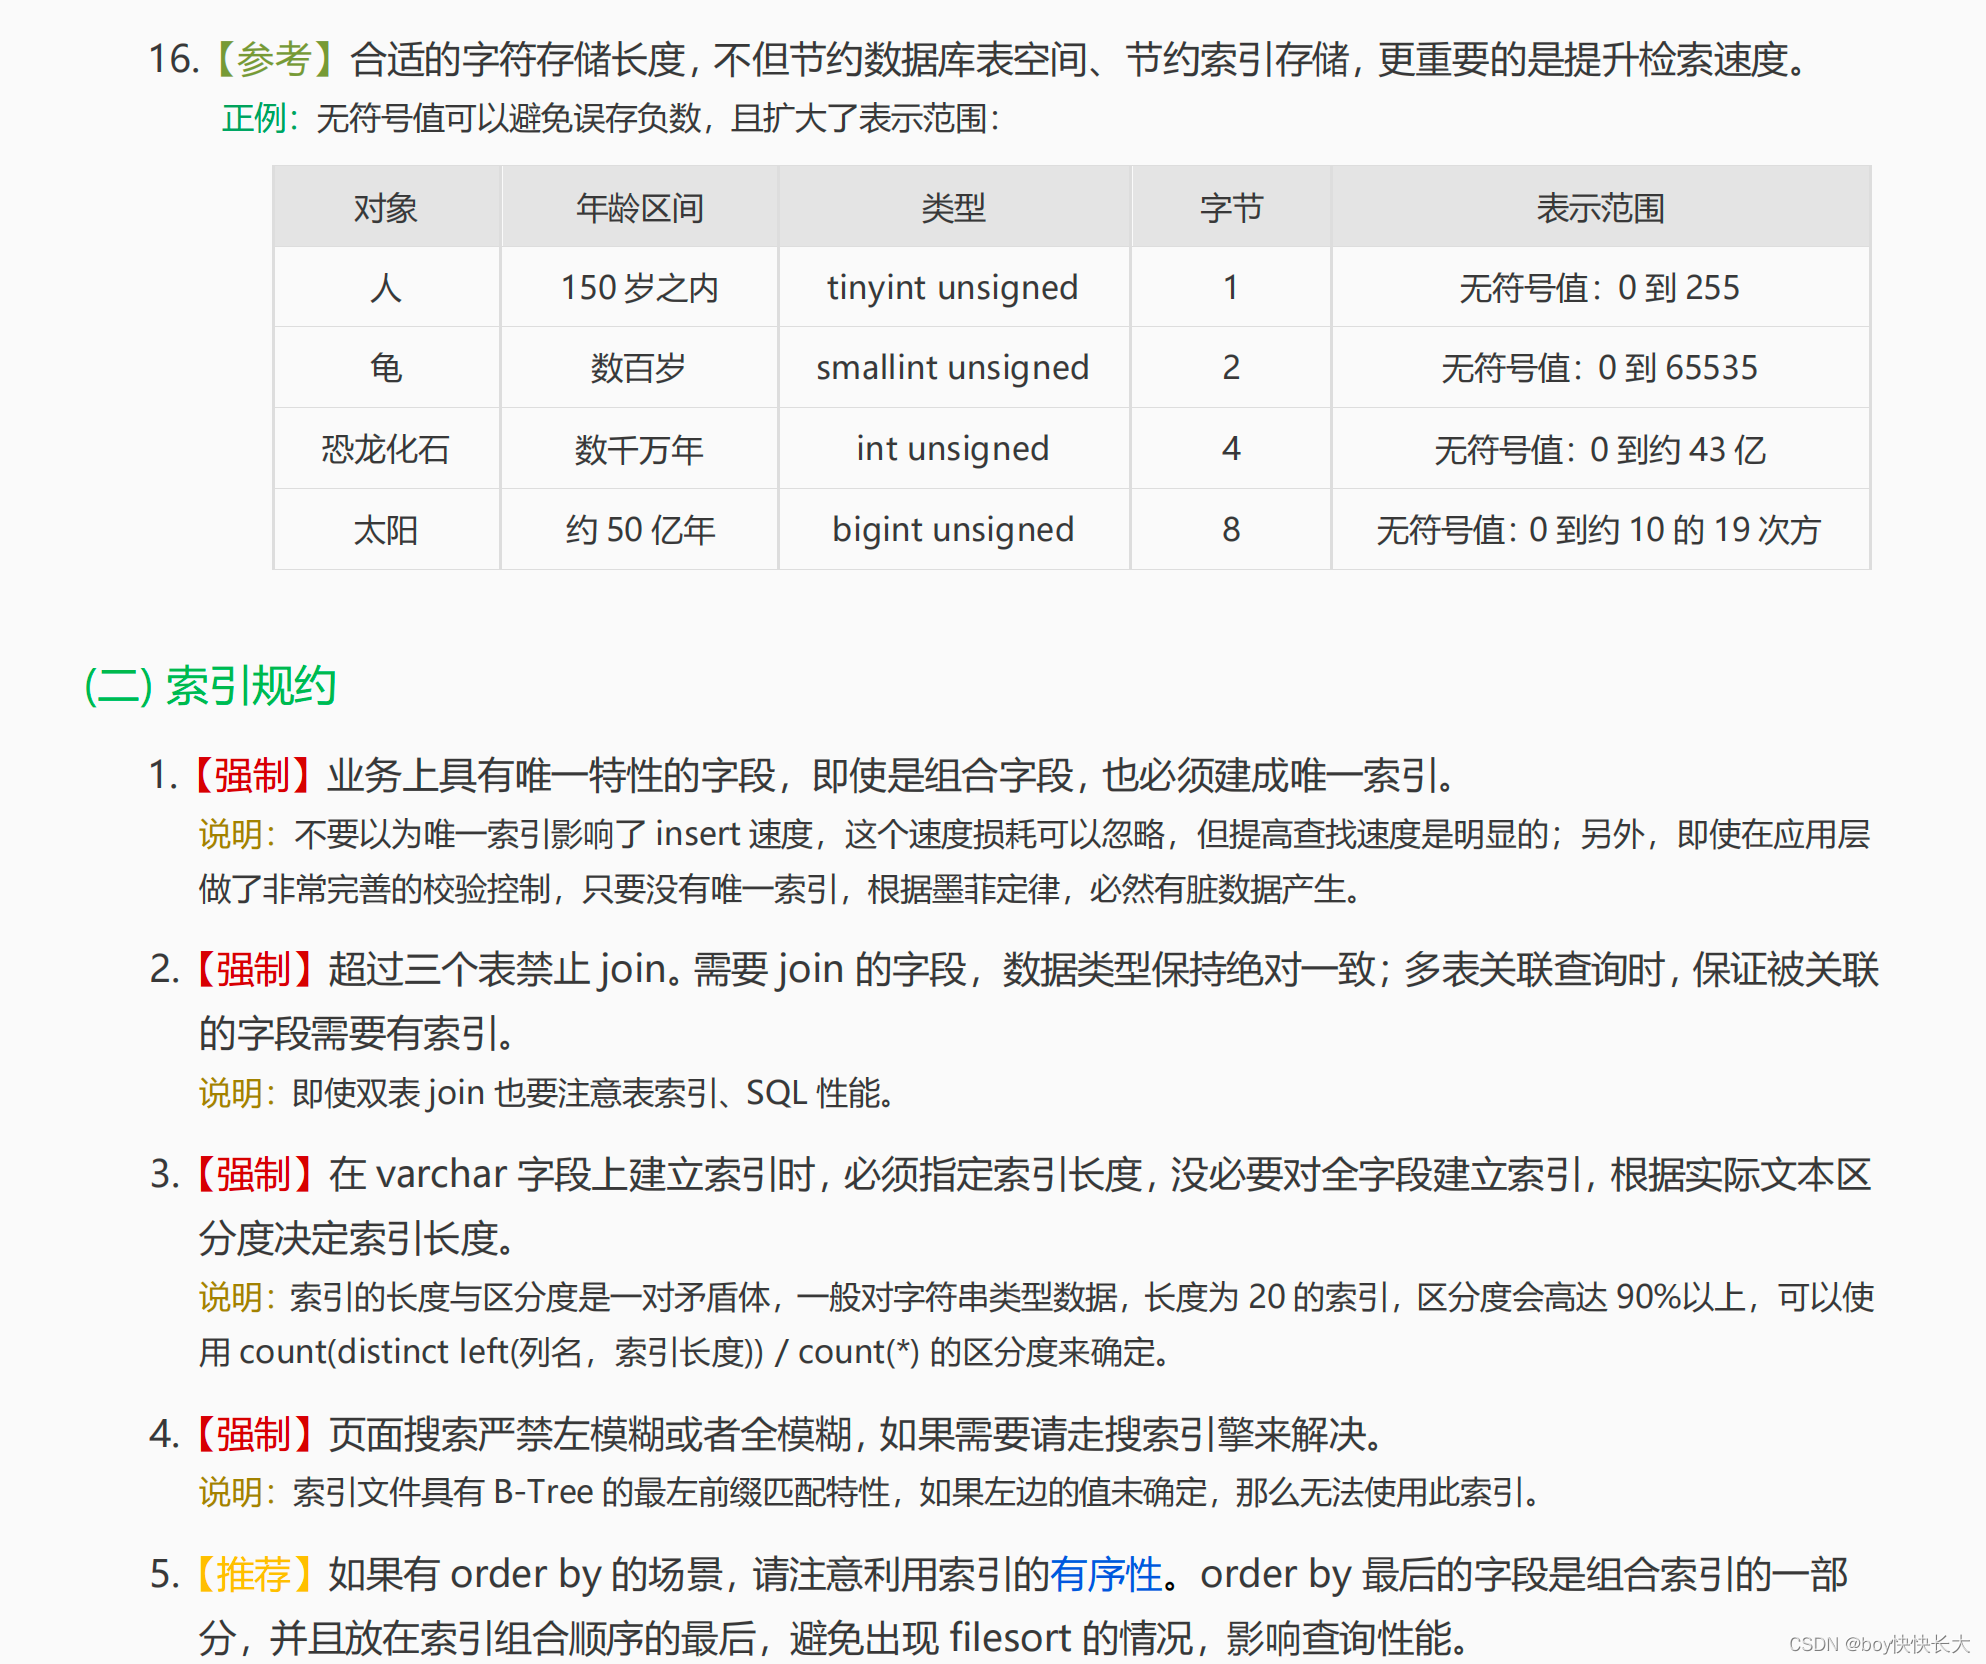Click the bytes value 2 in smallint row
This screenshot has width=1986, height=1664.
(x=1231, y=368)
